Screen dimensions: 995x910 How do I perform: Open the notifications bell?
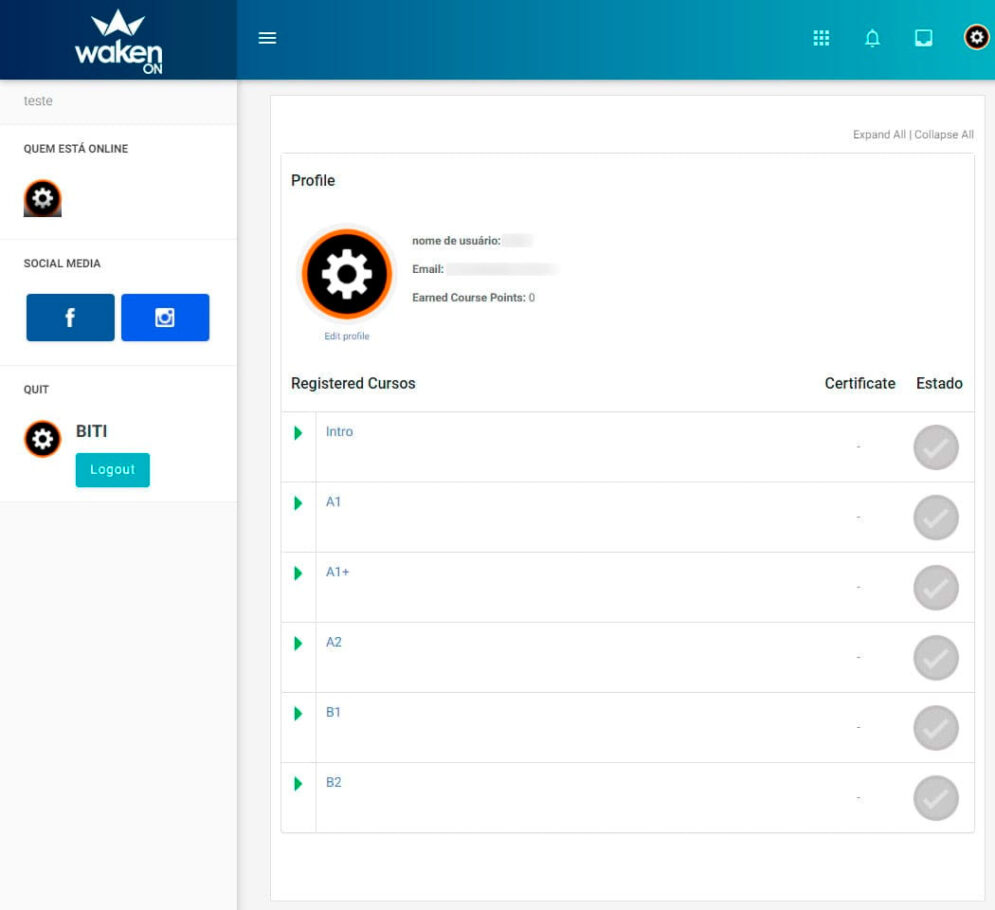872,38
